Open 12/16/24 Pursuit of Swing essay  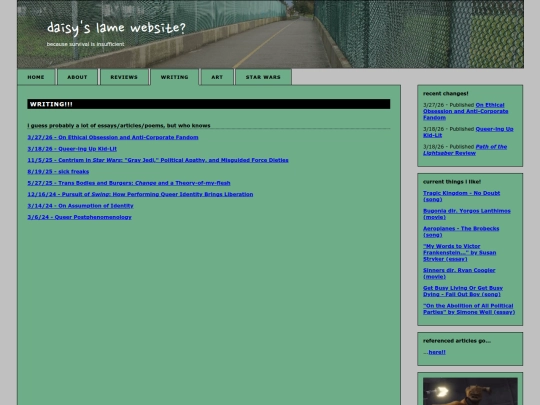[140, 194]
